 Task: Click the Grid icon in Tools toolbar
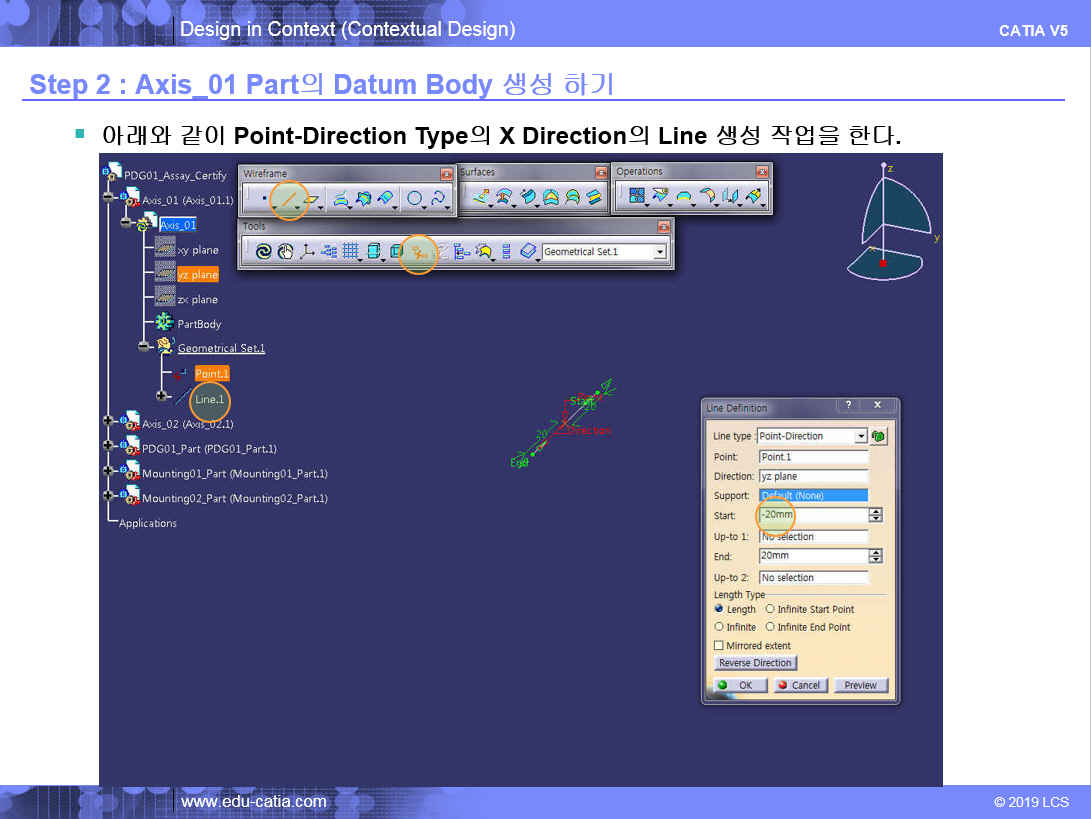pos(351,252)
